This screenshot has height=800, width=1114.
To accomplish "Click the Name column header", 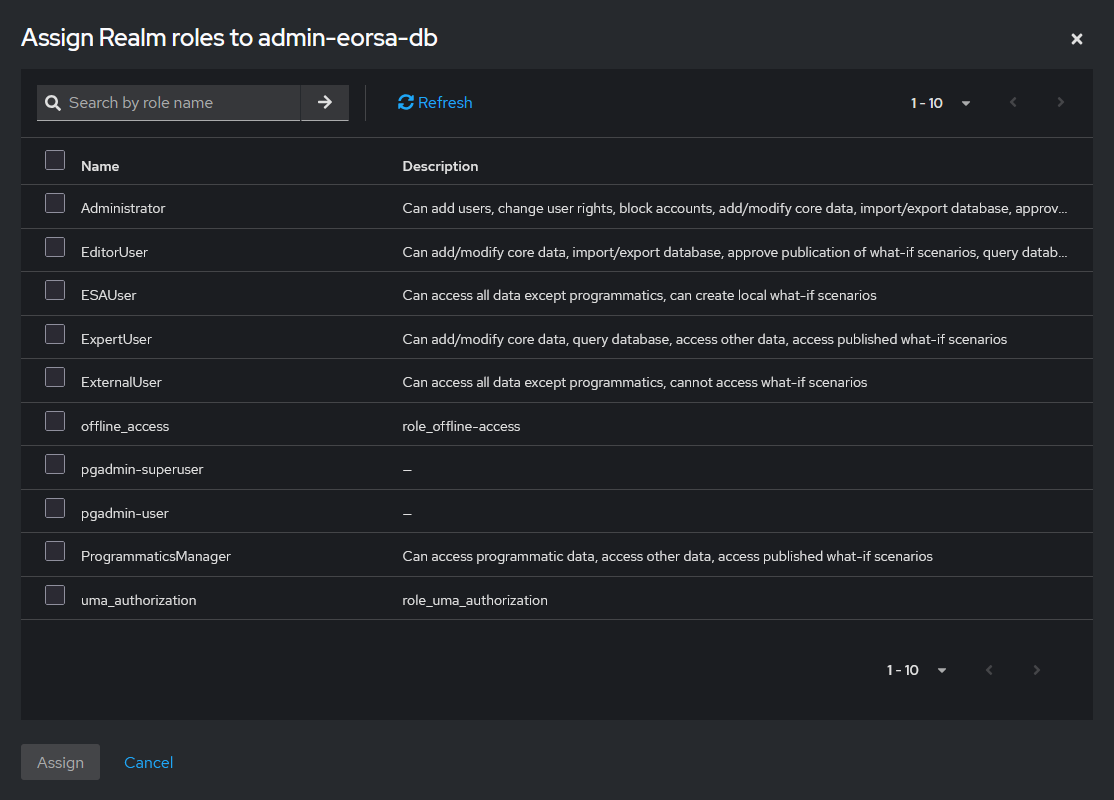I will [100, 166].
